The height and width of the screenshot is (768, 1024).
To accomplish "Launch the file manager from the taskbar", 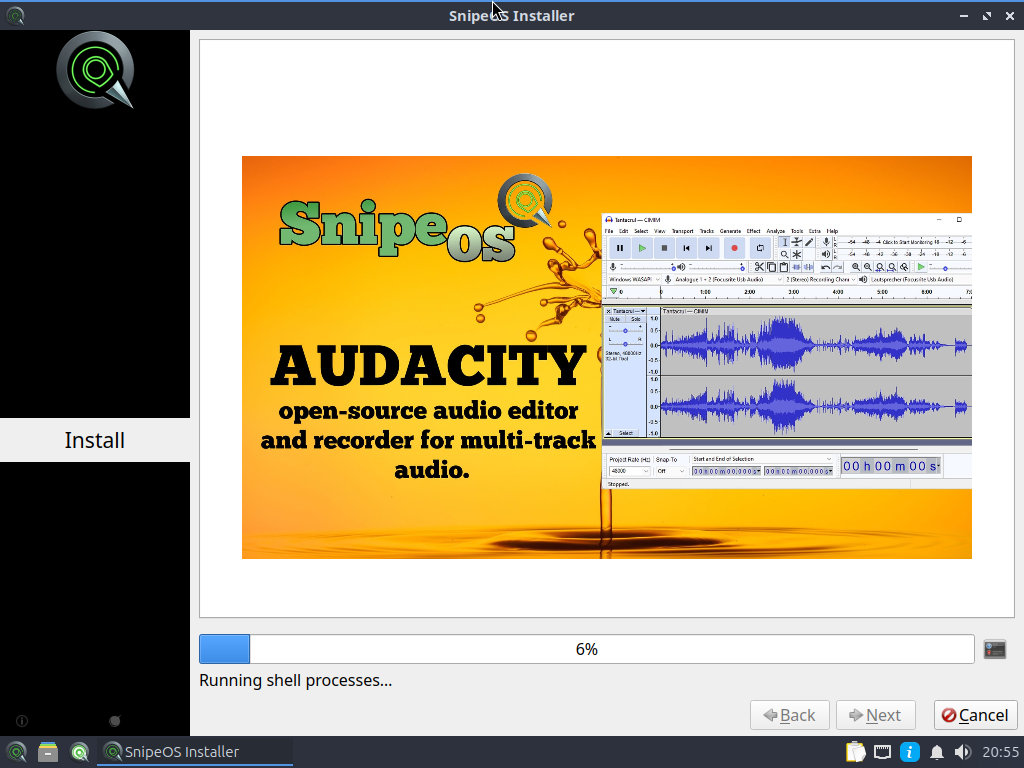I will point(48,752).
